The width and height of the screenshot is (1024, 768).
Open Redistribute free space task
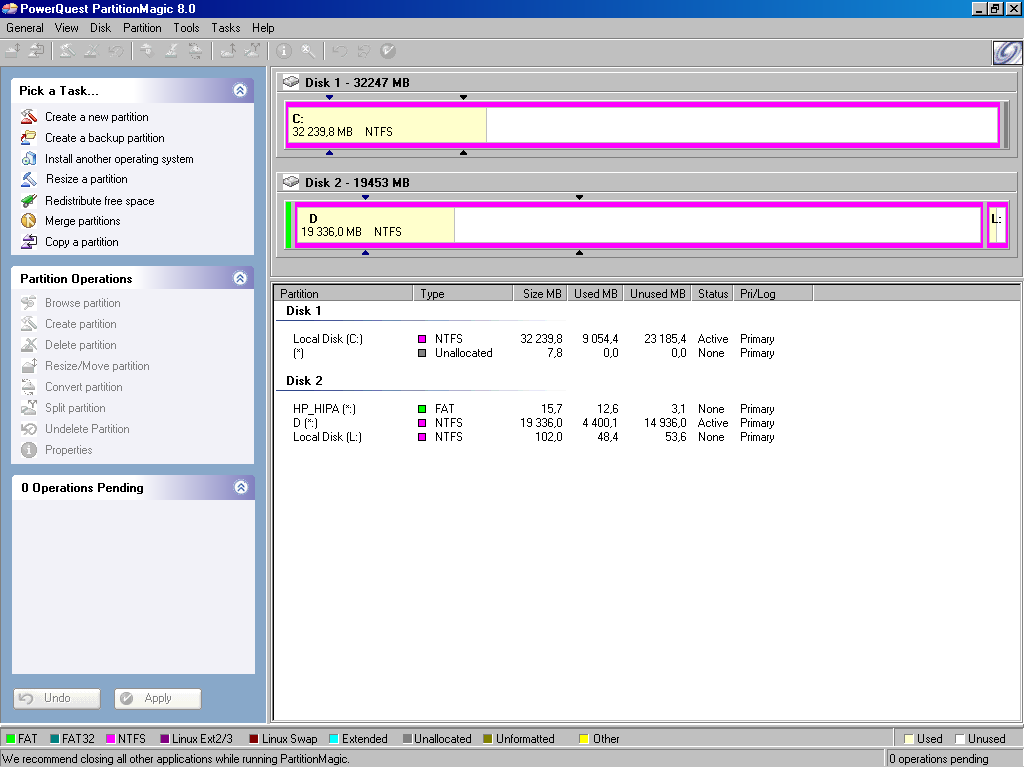point(99,200)
